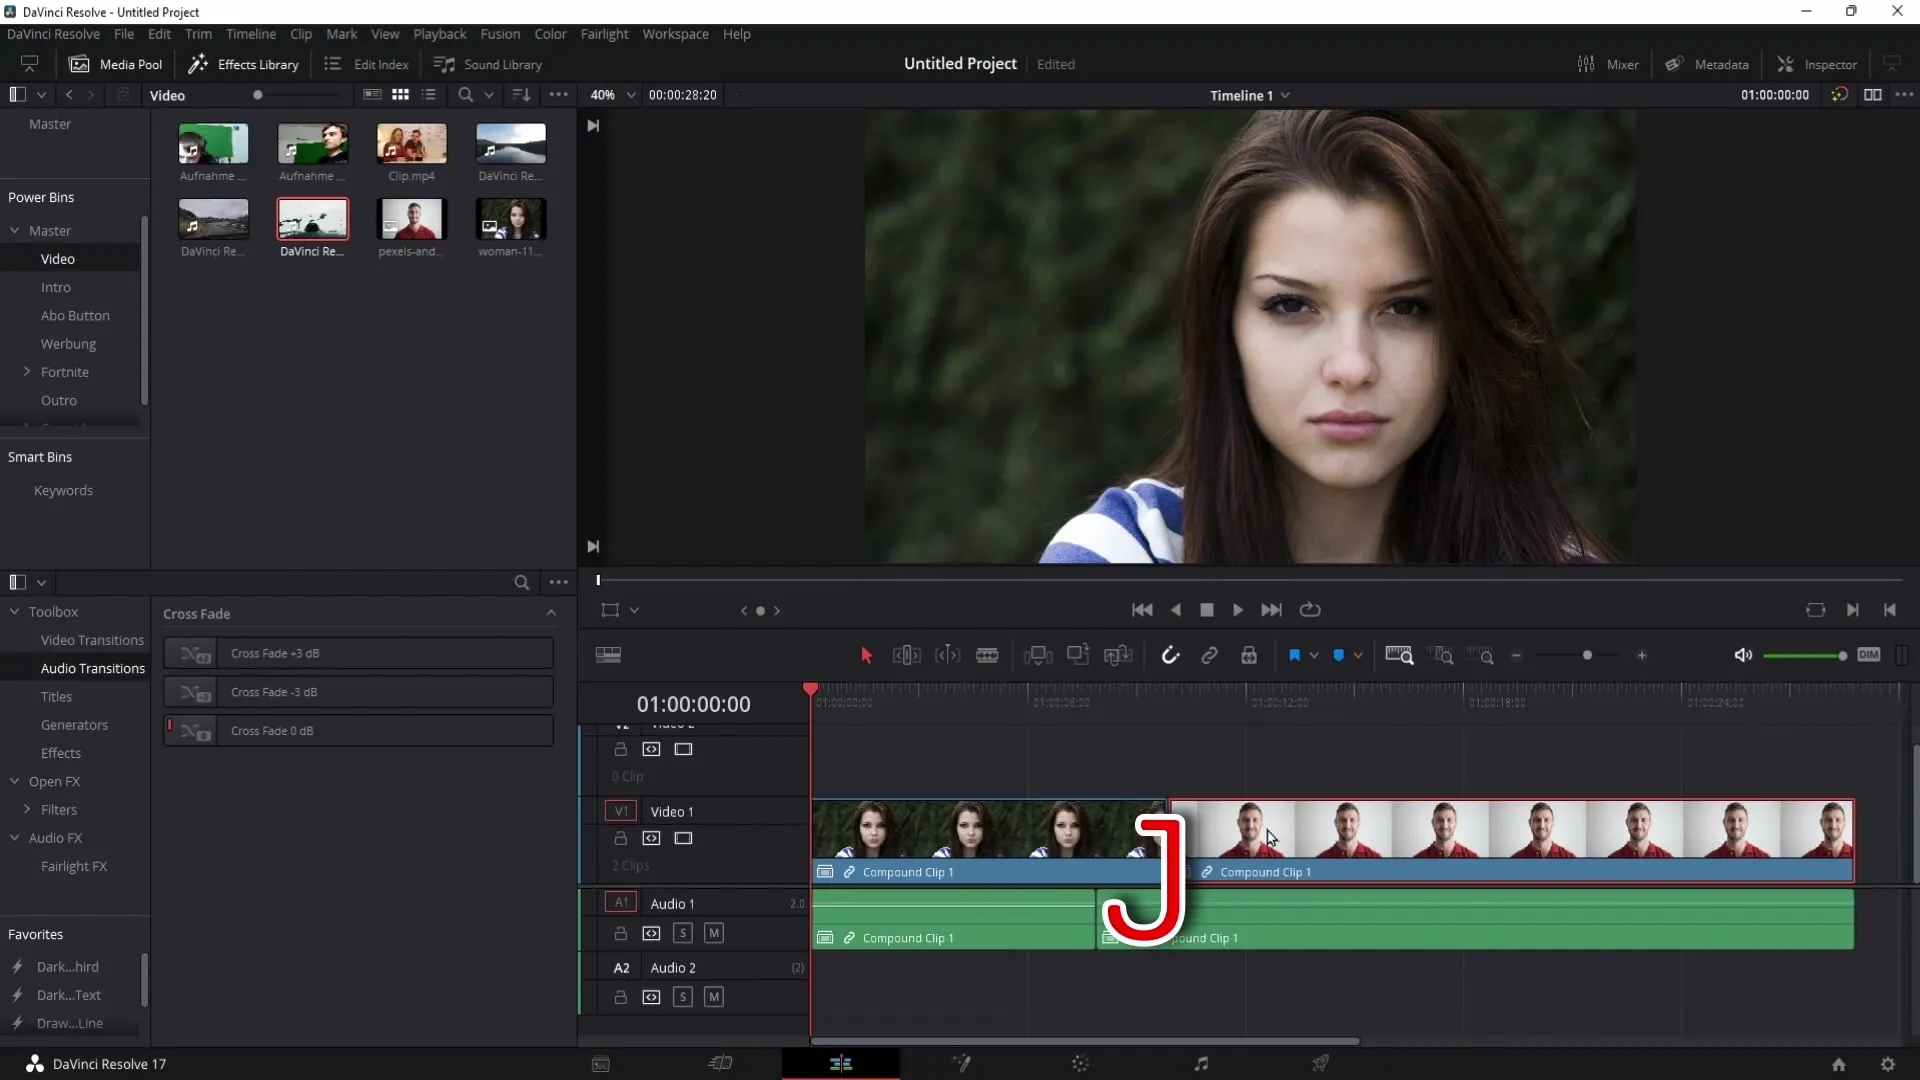1920x1080 pixels.
Task: Toggle solo on Audio 1 track S button
Action: click(682, 932)
